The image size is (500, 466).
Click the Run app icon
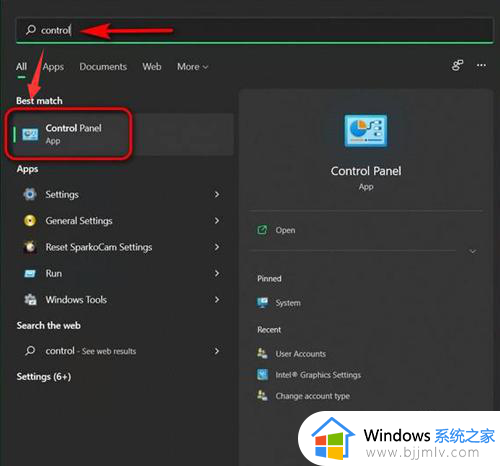point(30,274)
